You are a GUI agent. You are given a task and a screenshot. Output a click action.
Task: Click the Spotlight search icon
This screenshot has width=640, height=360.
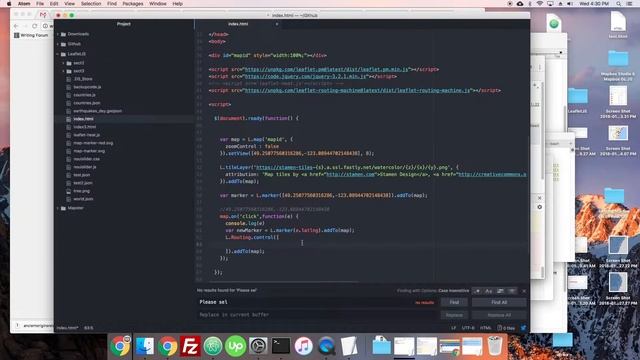coord(619,4)
